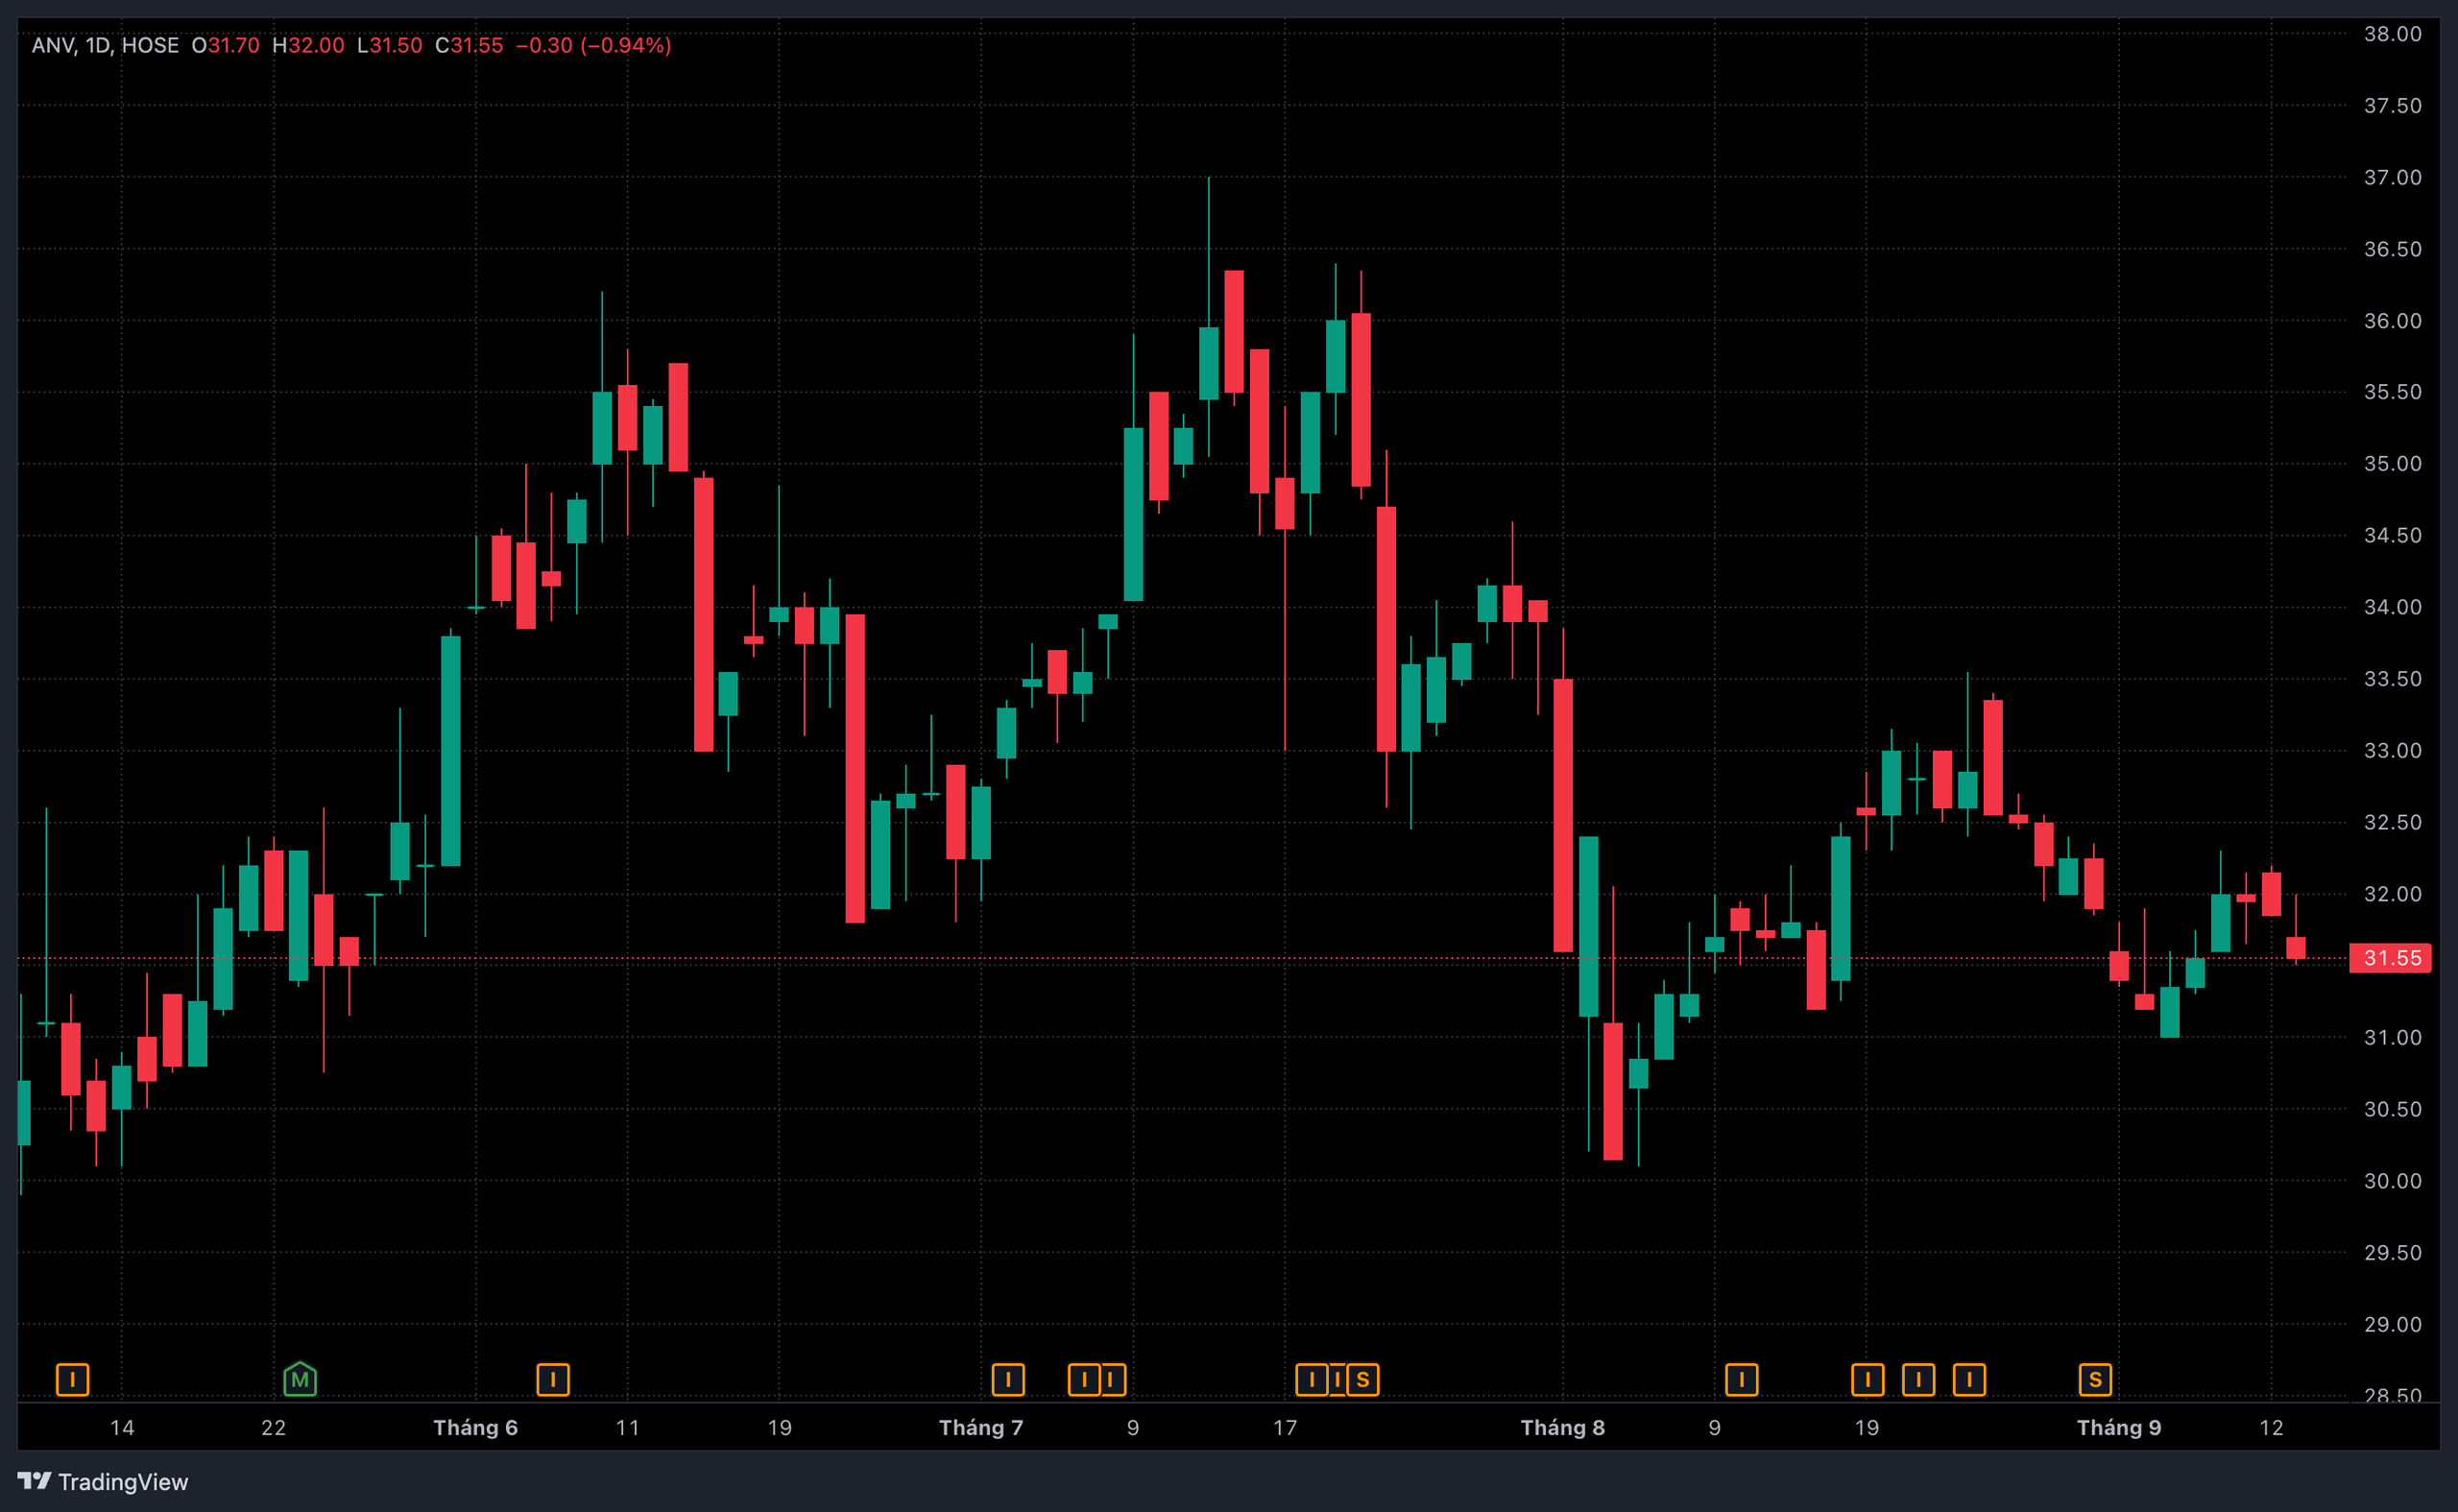The image size is (2458, 1512).
Task: Click the Tháng 9 date label
Action: tap(2119, 1428)
